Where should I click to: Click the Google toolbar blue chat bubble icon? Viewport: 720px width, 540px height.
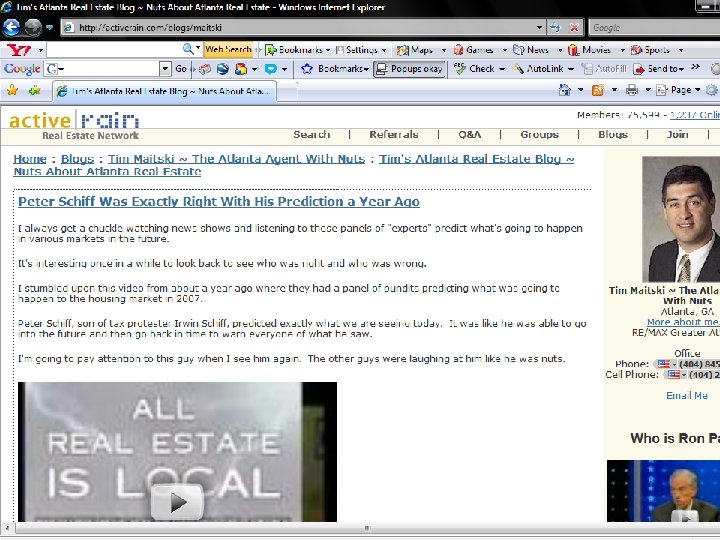pyautogui.click(x=270, y=69)
